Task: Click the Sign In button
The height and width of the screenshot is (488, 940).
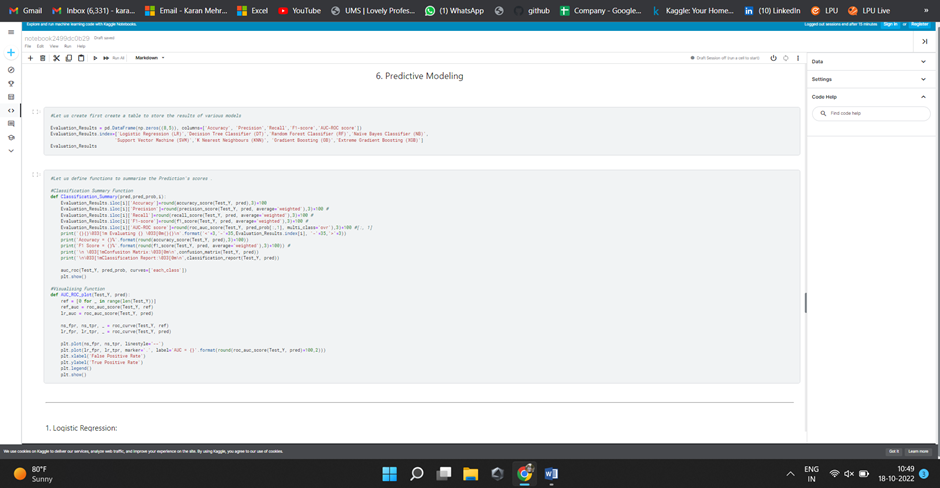Action: (x=890, y=25)
